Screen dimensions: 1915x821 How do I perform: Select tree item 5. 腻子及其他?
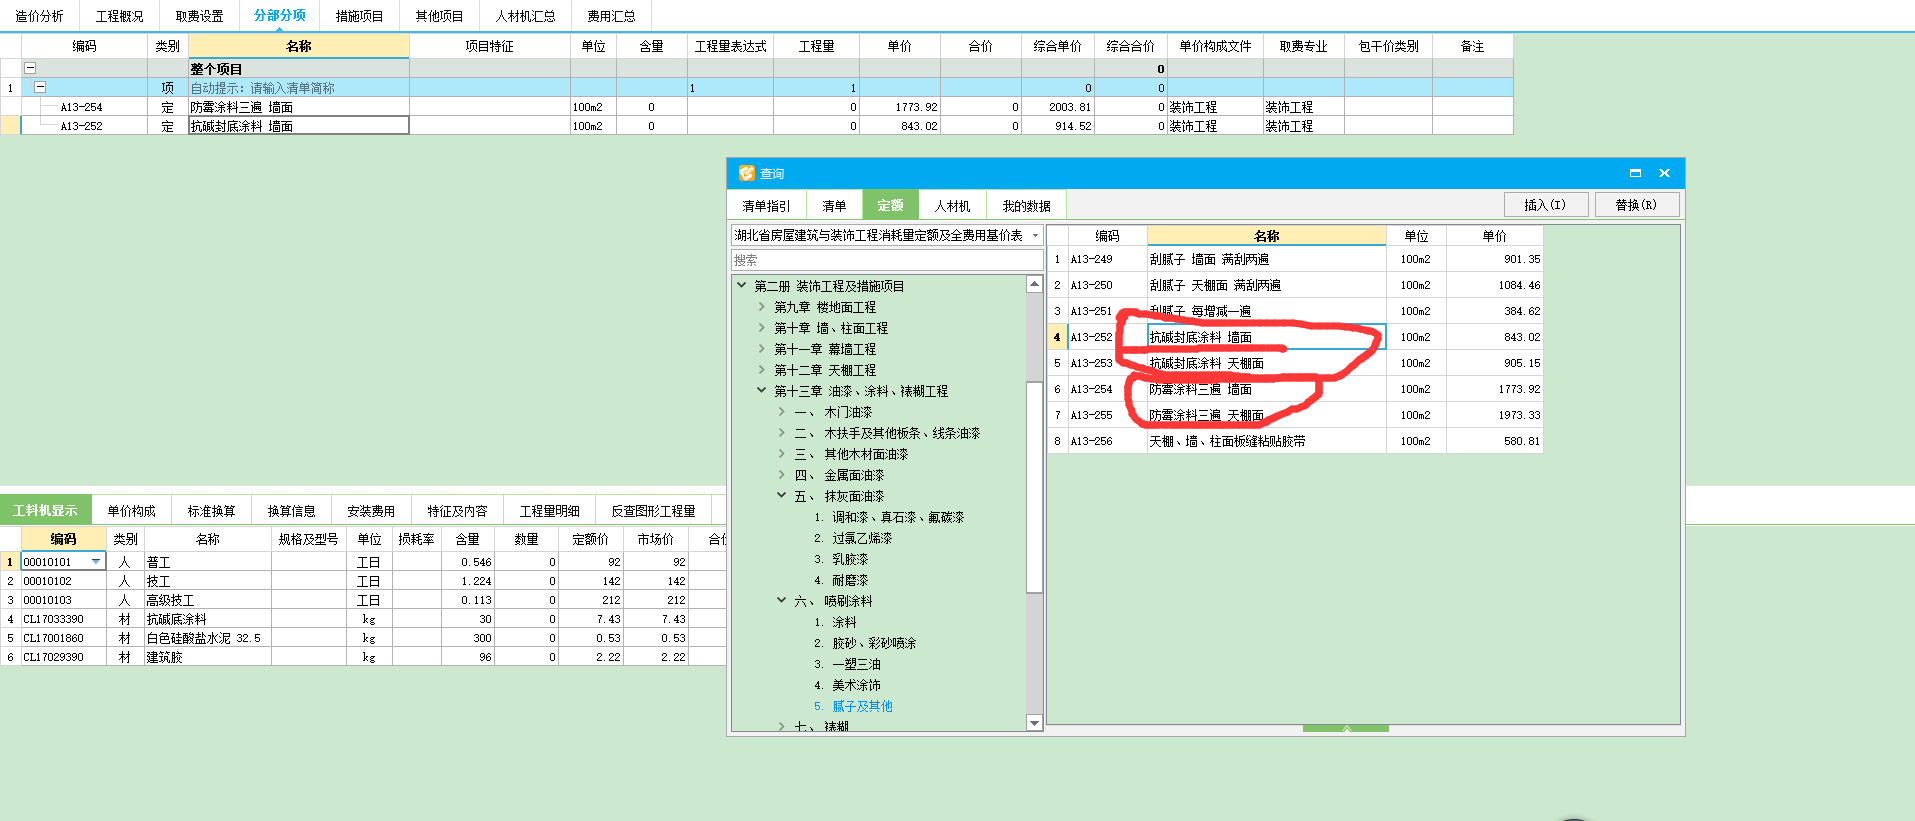coord(853,706)
